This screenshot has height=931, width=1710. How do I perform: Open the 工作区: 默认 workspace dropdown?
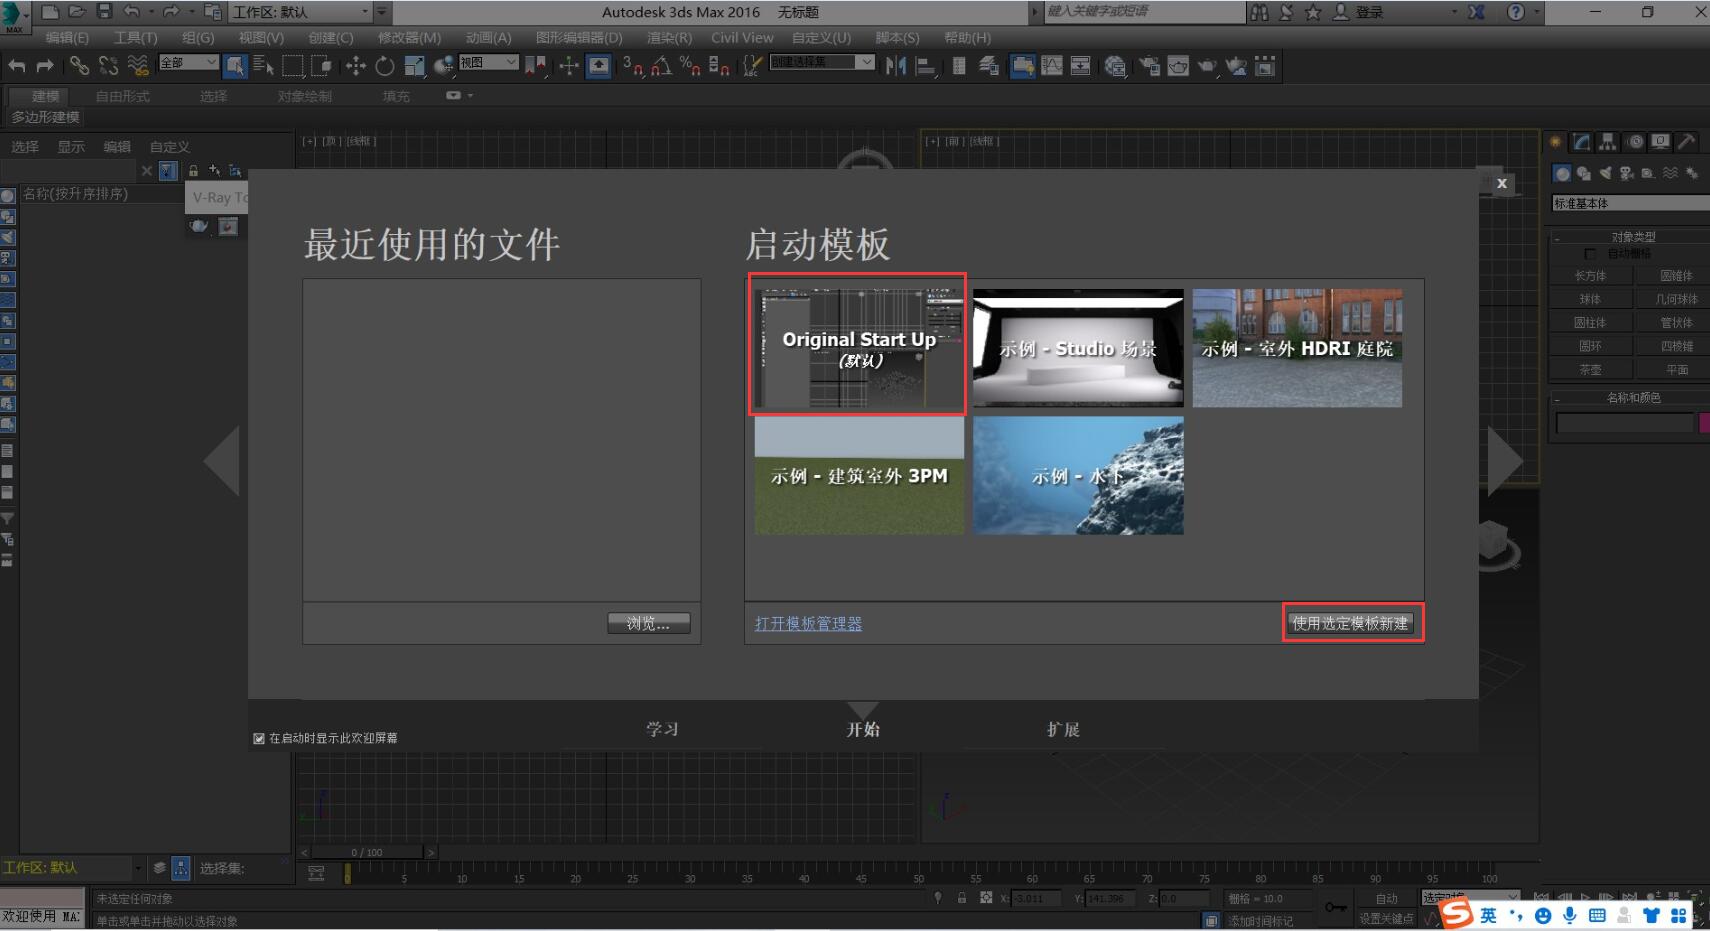300,12
